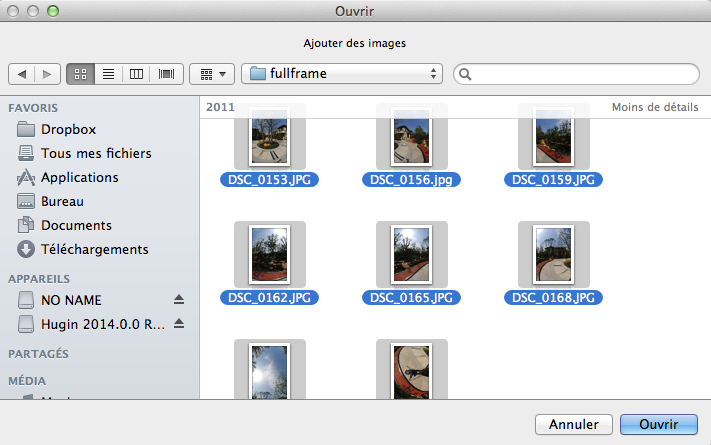Click the back navigation arrow
The image size is (711, 445).
pyautogui.click(x=22, y=74)
